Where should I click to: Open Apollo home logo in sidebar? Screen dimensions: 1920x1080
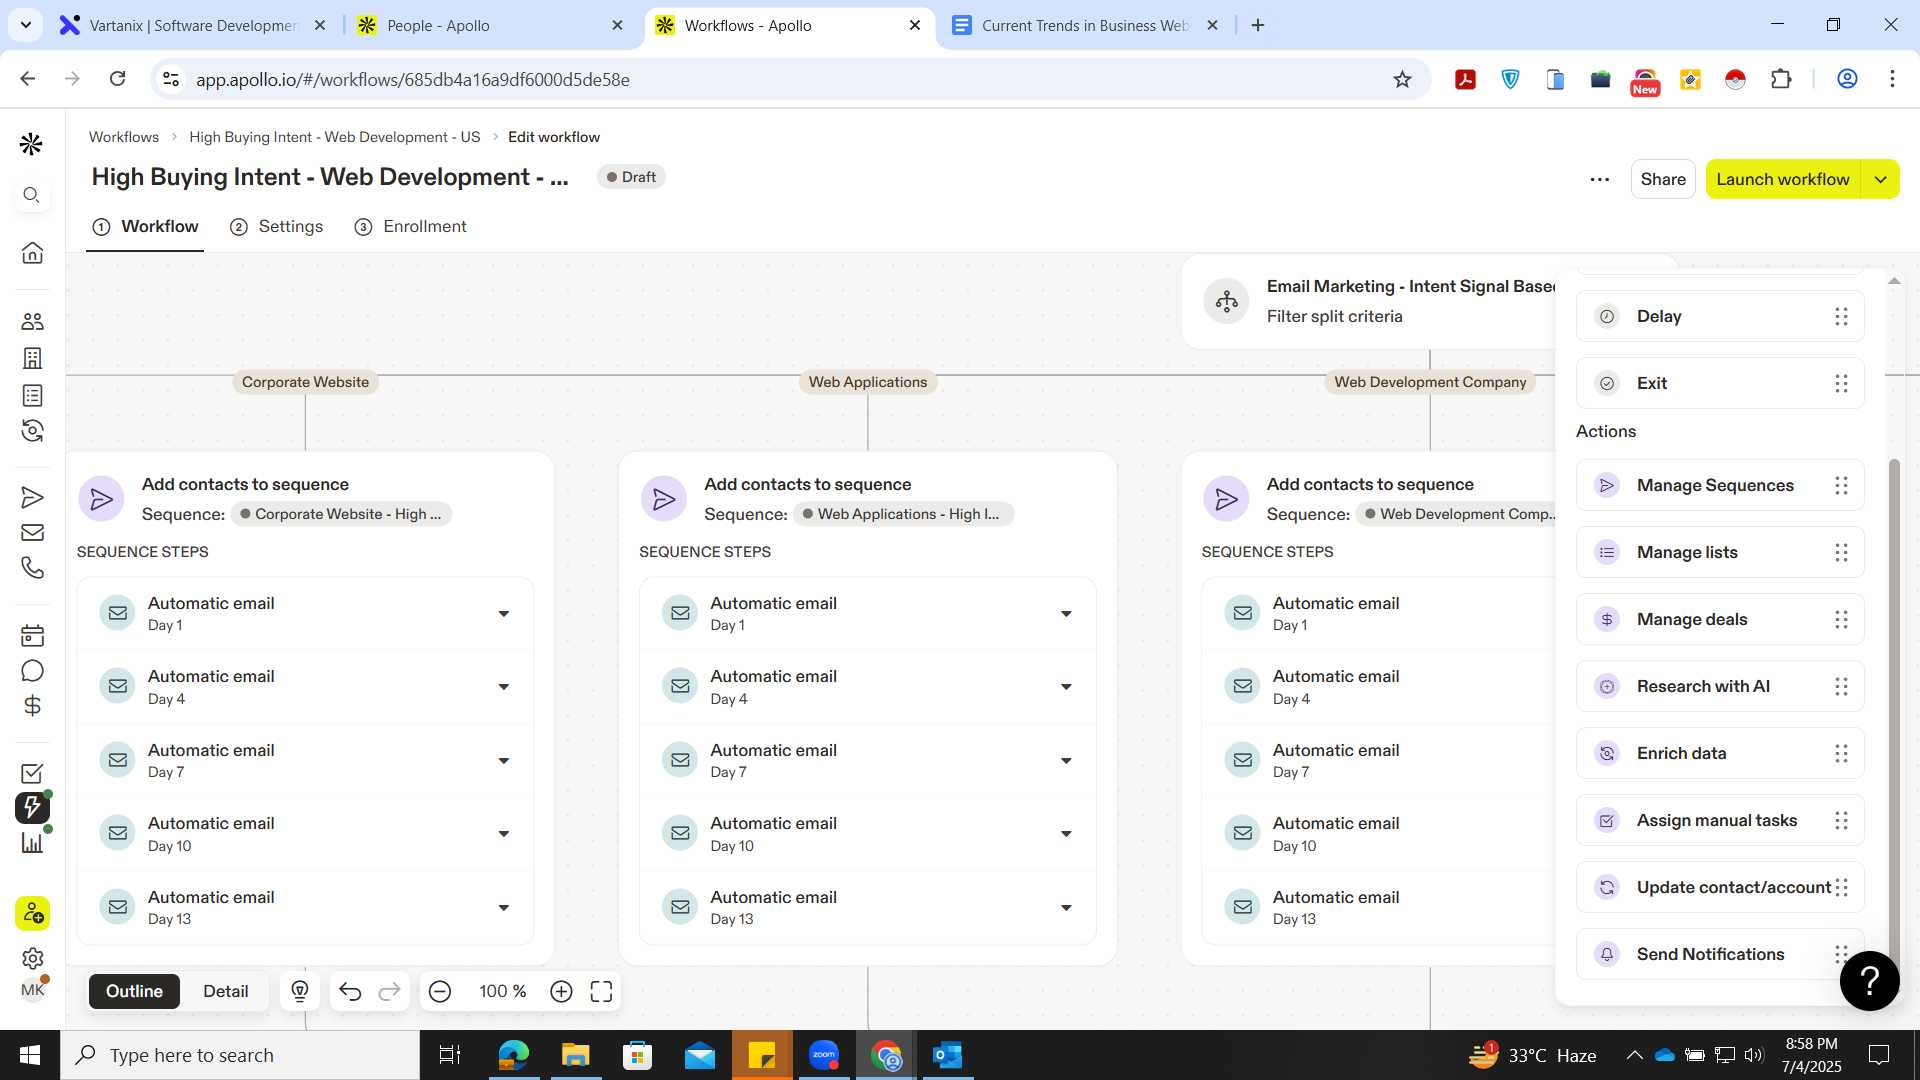(32, 145)
